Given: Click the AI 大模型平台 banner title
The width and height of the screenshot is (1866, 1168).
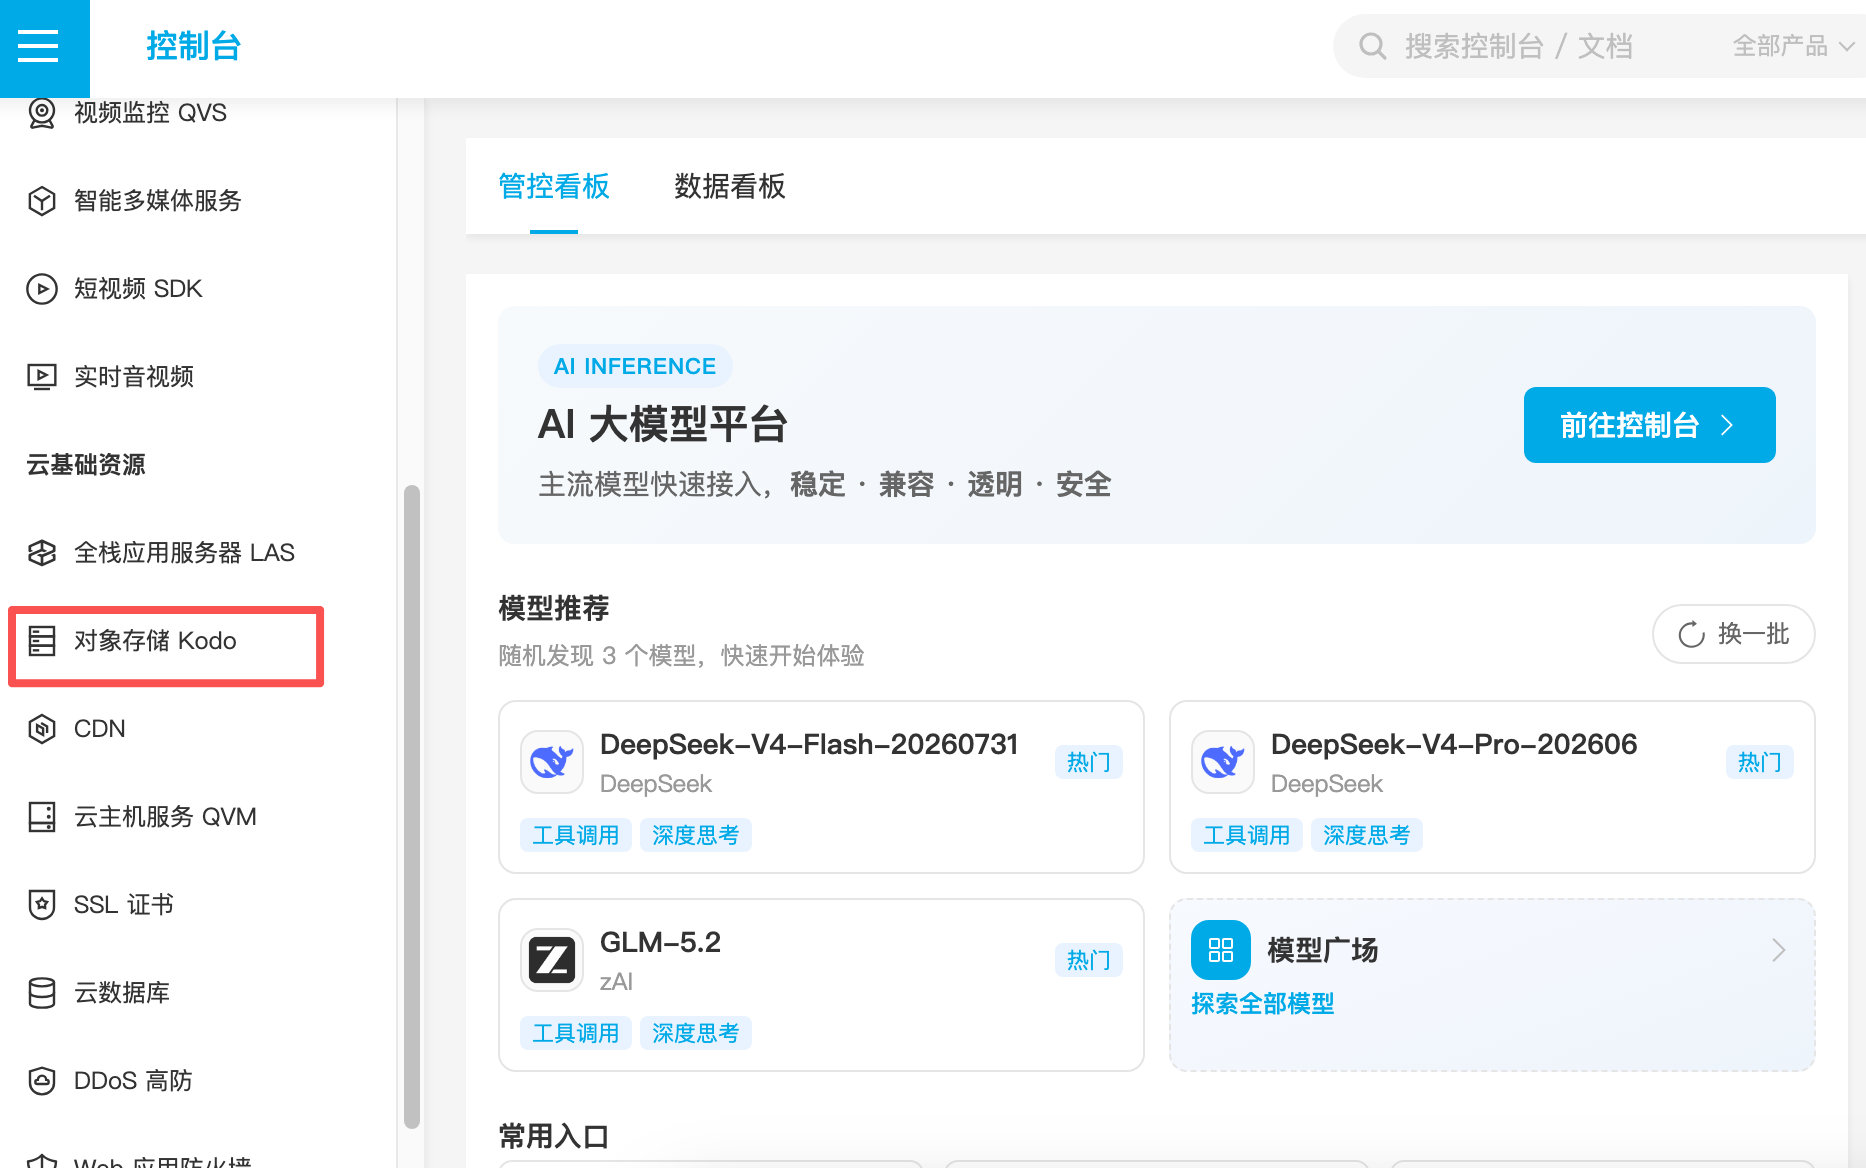Looking at the screenshot, I should [x=663, y=424].
